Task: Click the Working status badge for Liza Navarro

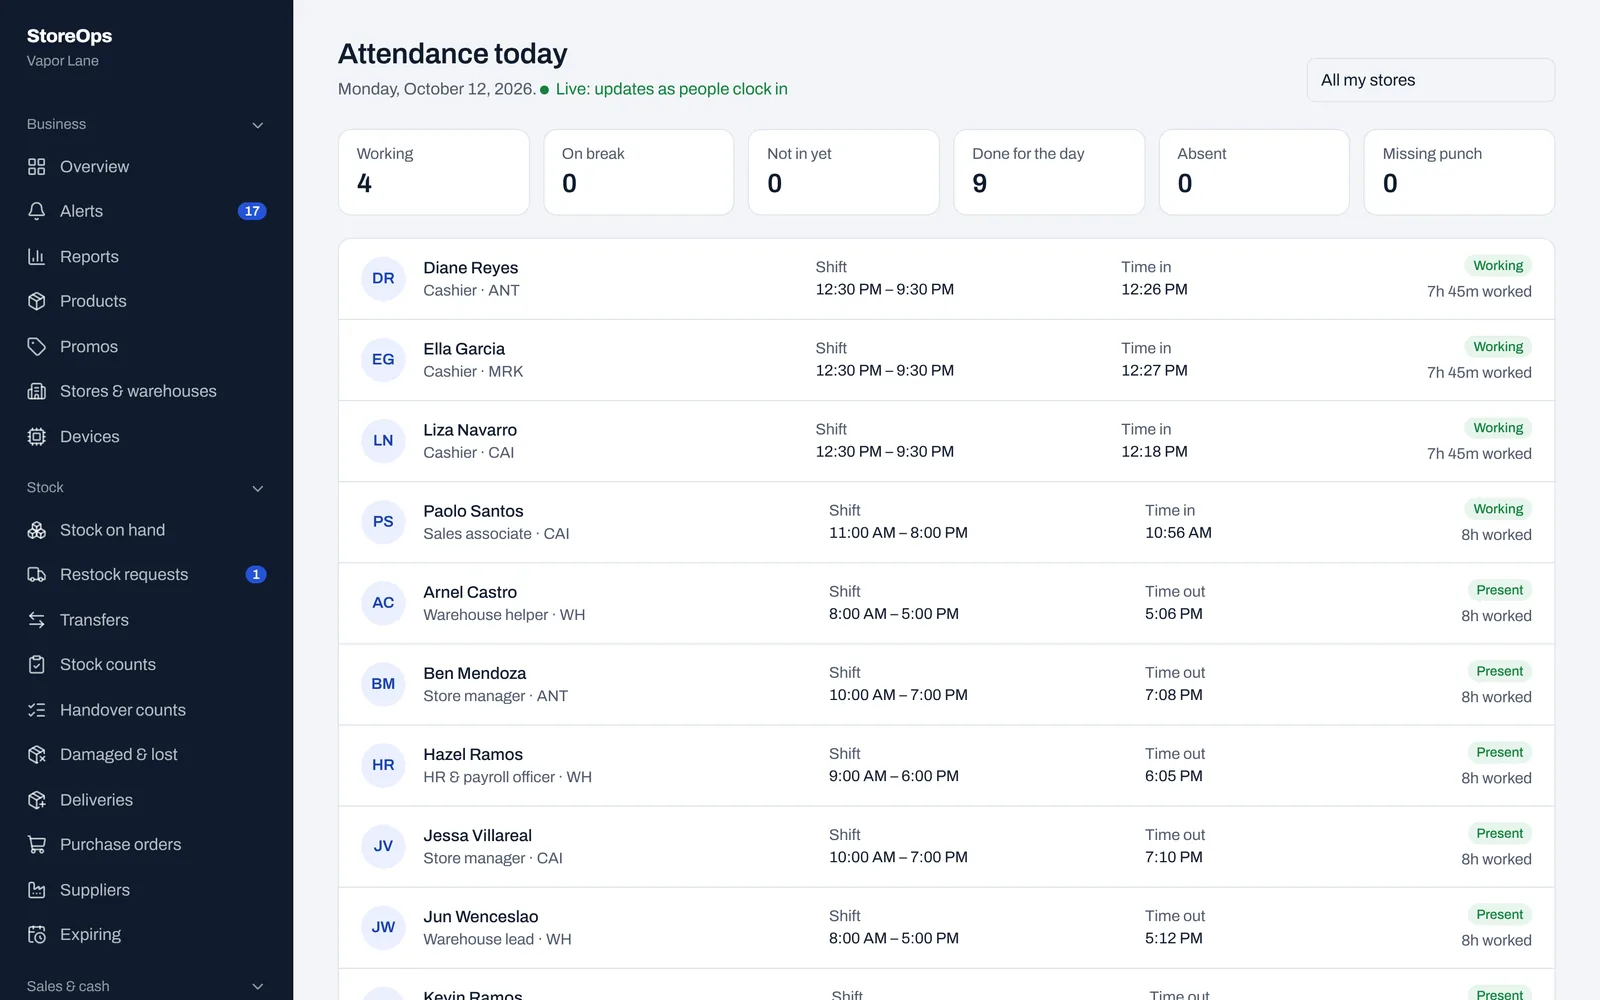Action: (1498, 428)
